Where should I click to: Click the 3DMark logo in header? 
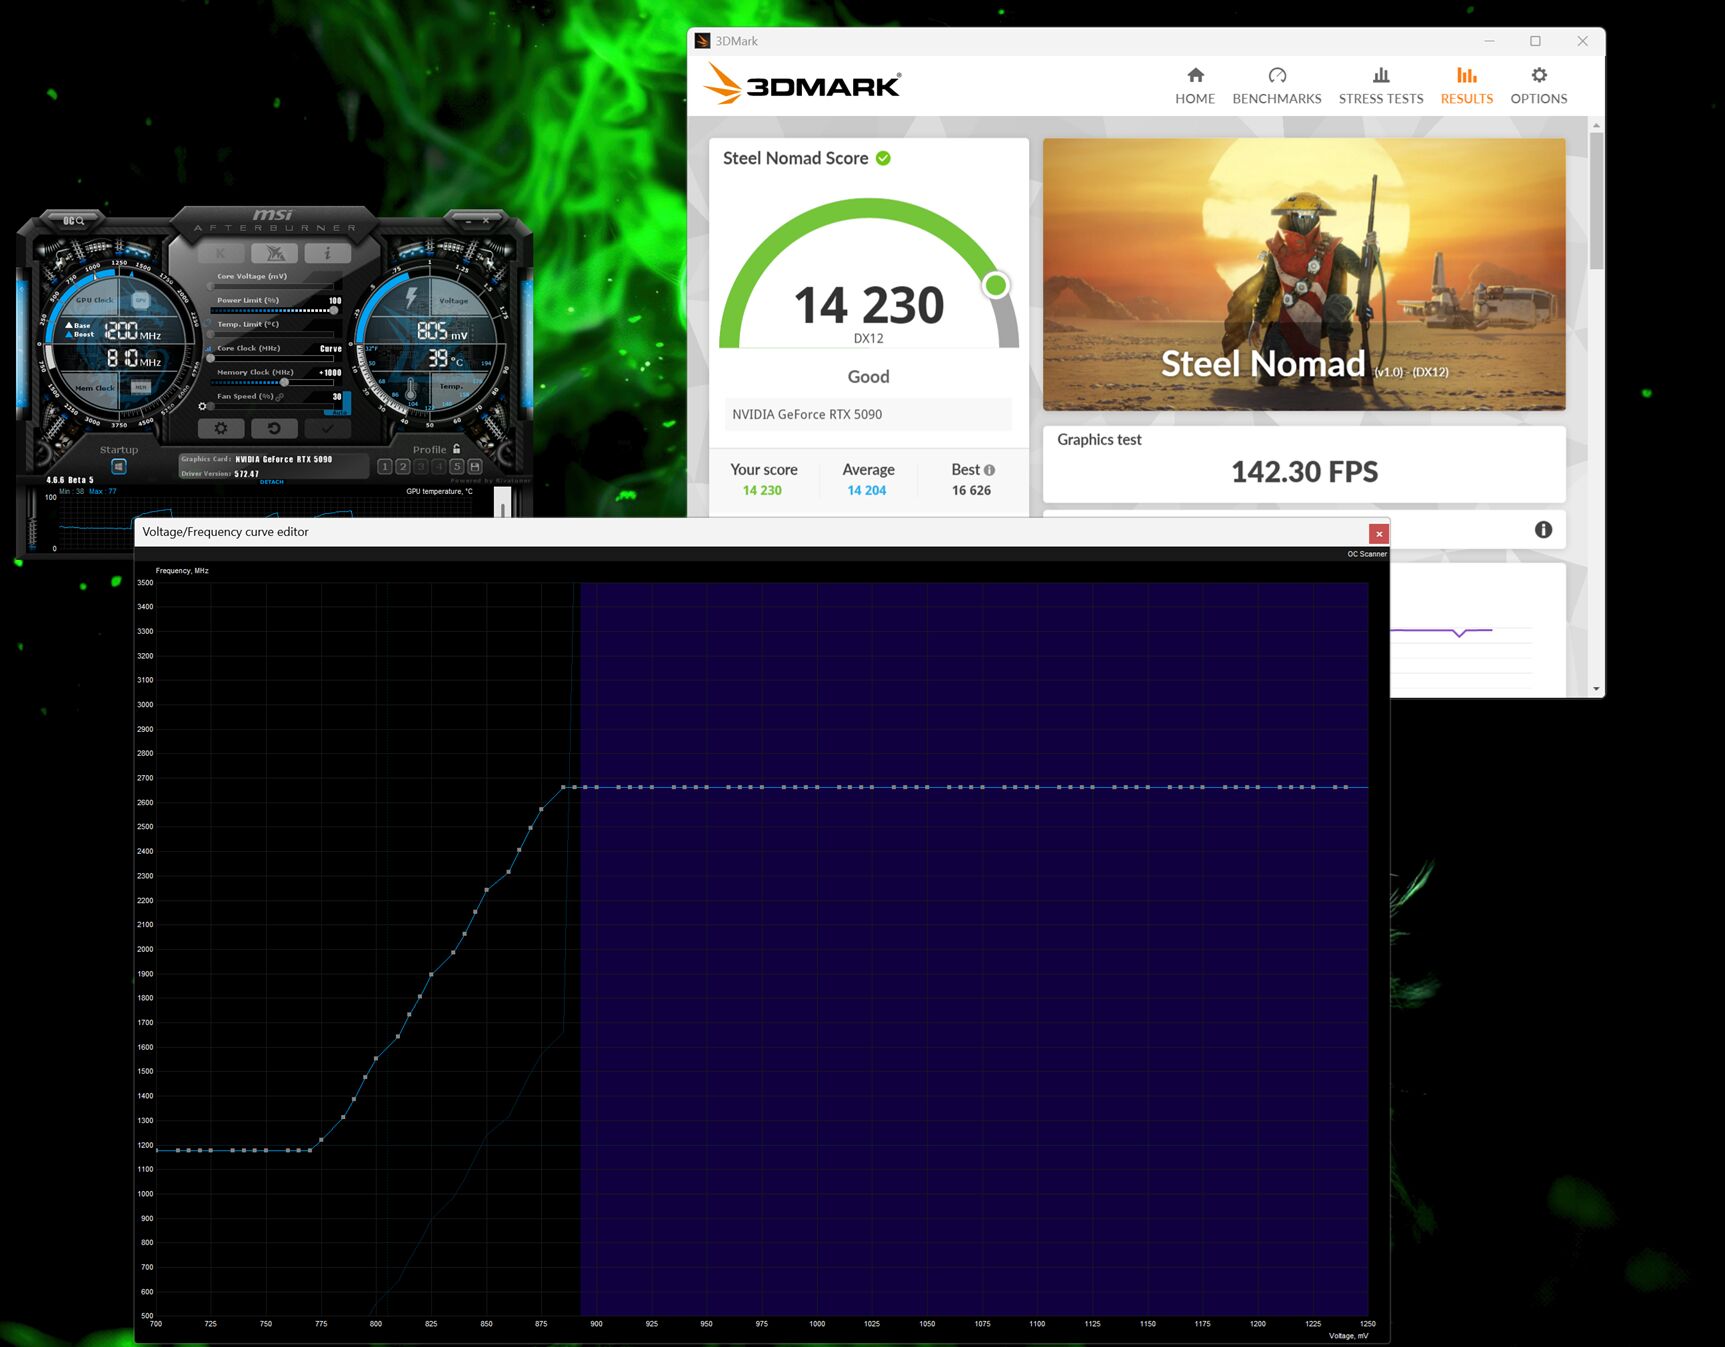coord(802,84)
